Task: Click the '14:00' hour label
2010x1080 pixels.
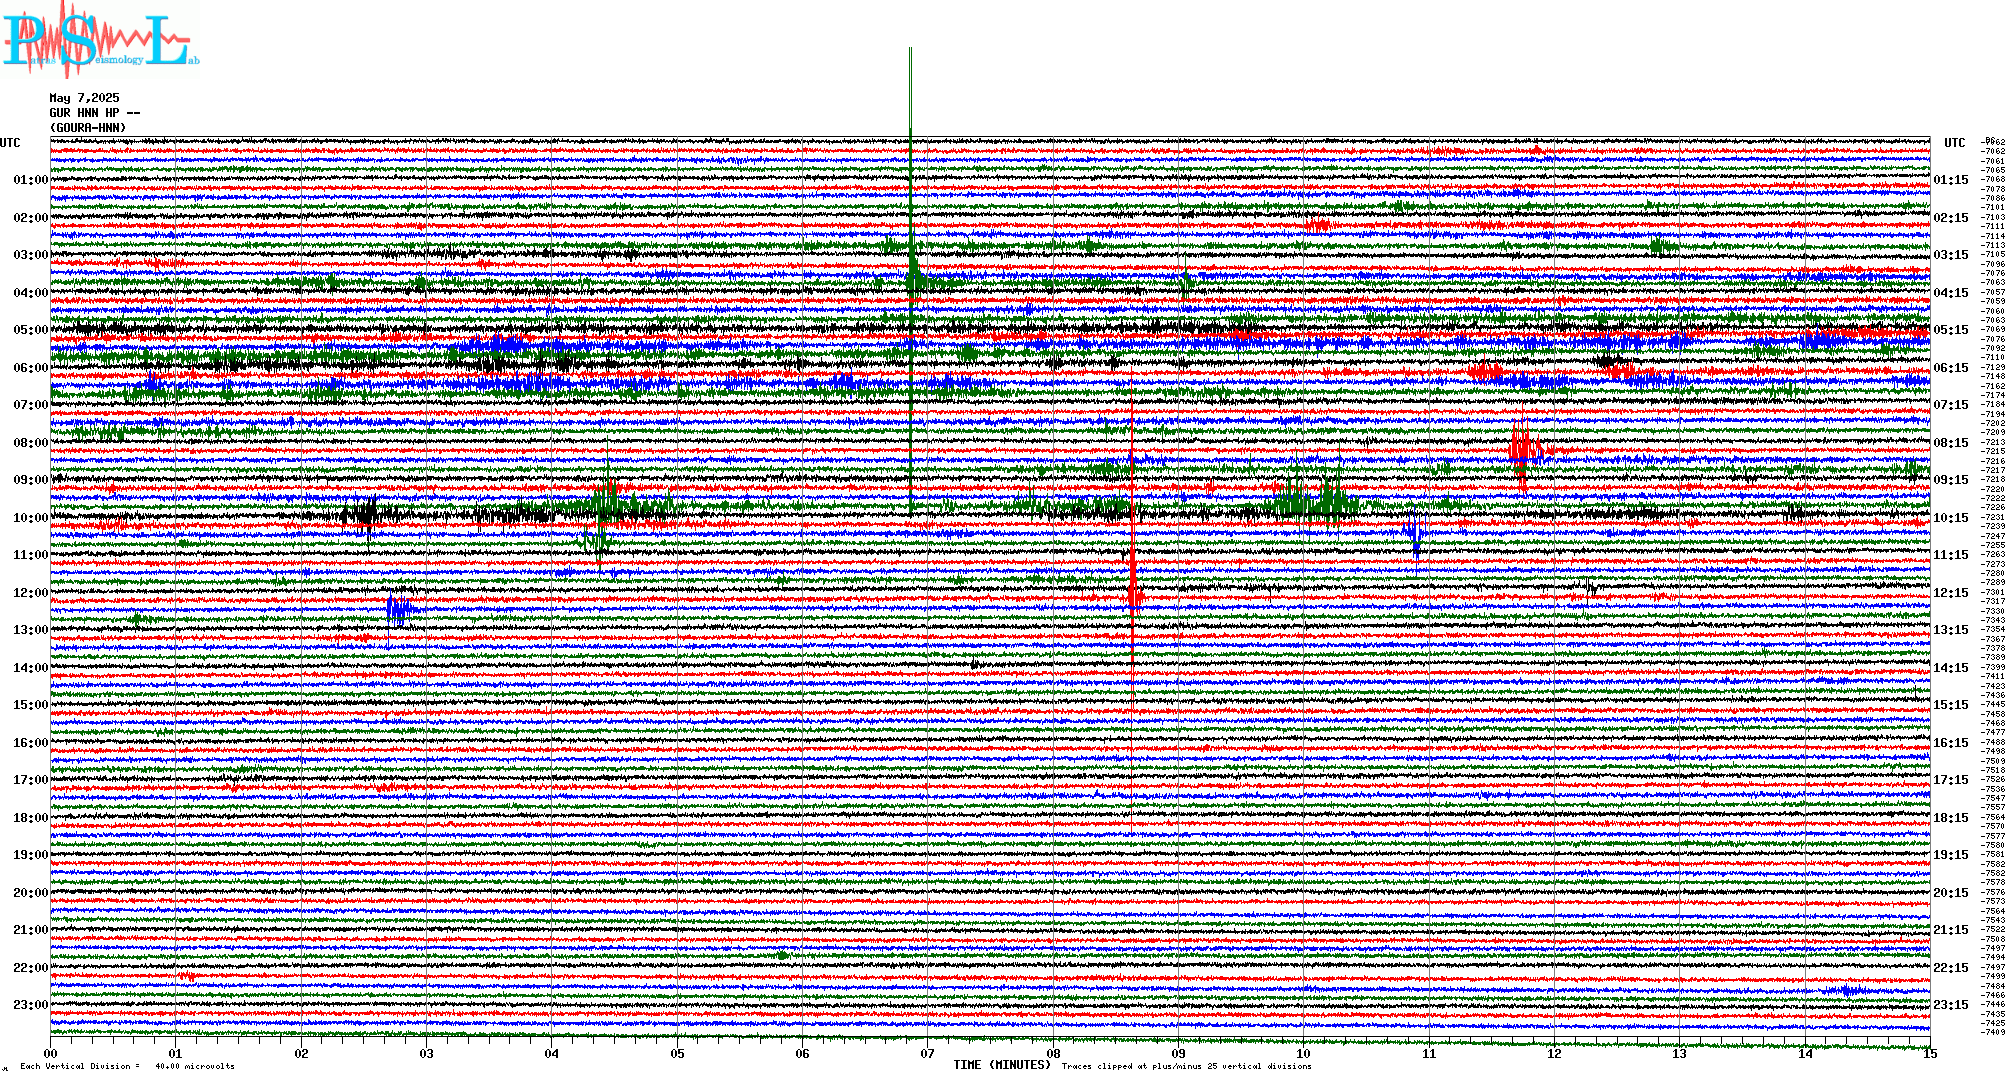Action: [x=30, y=668]
